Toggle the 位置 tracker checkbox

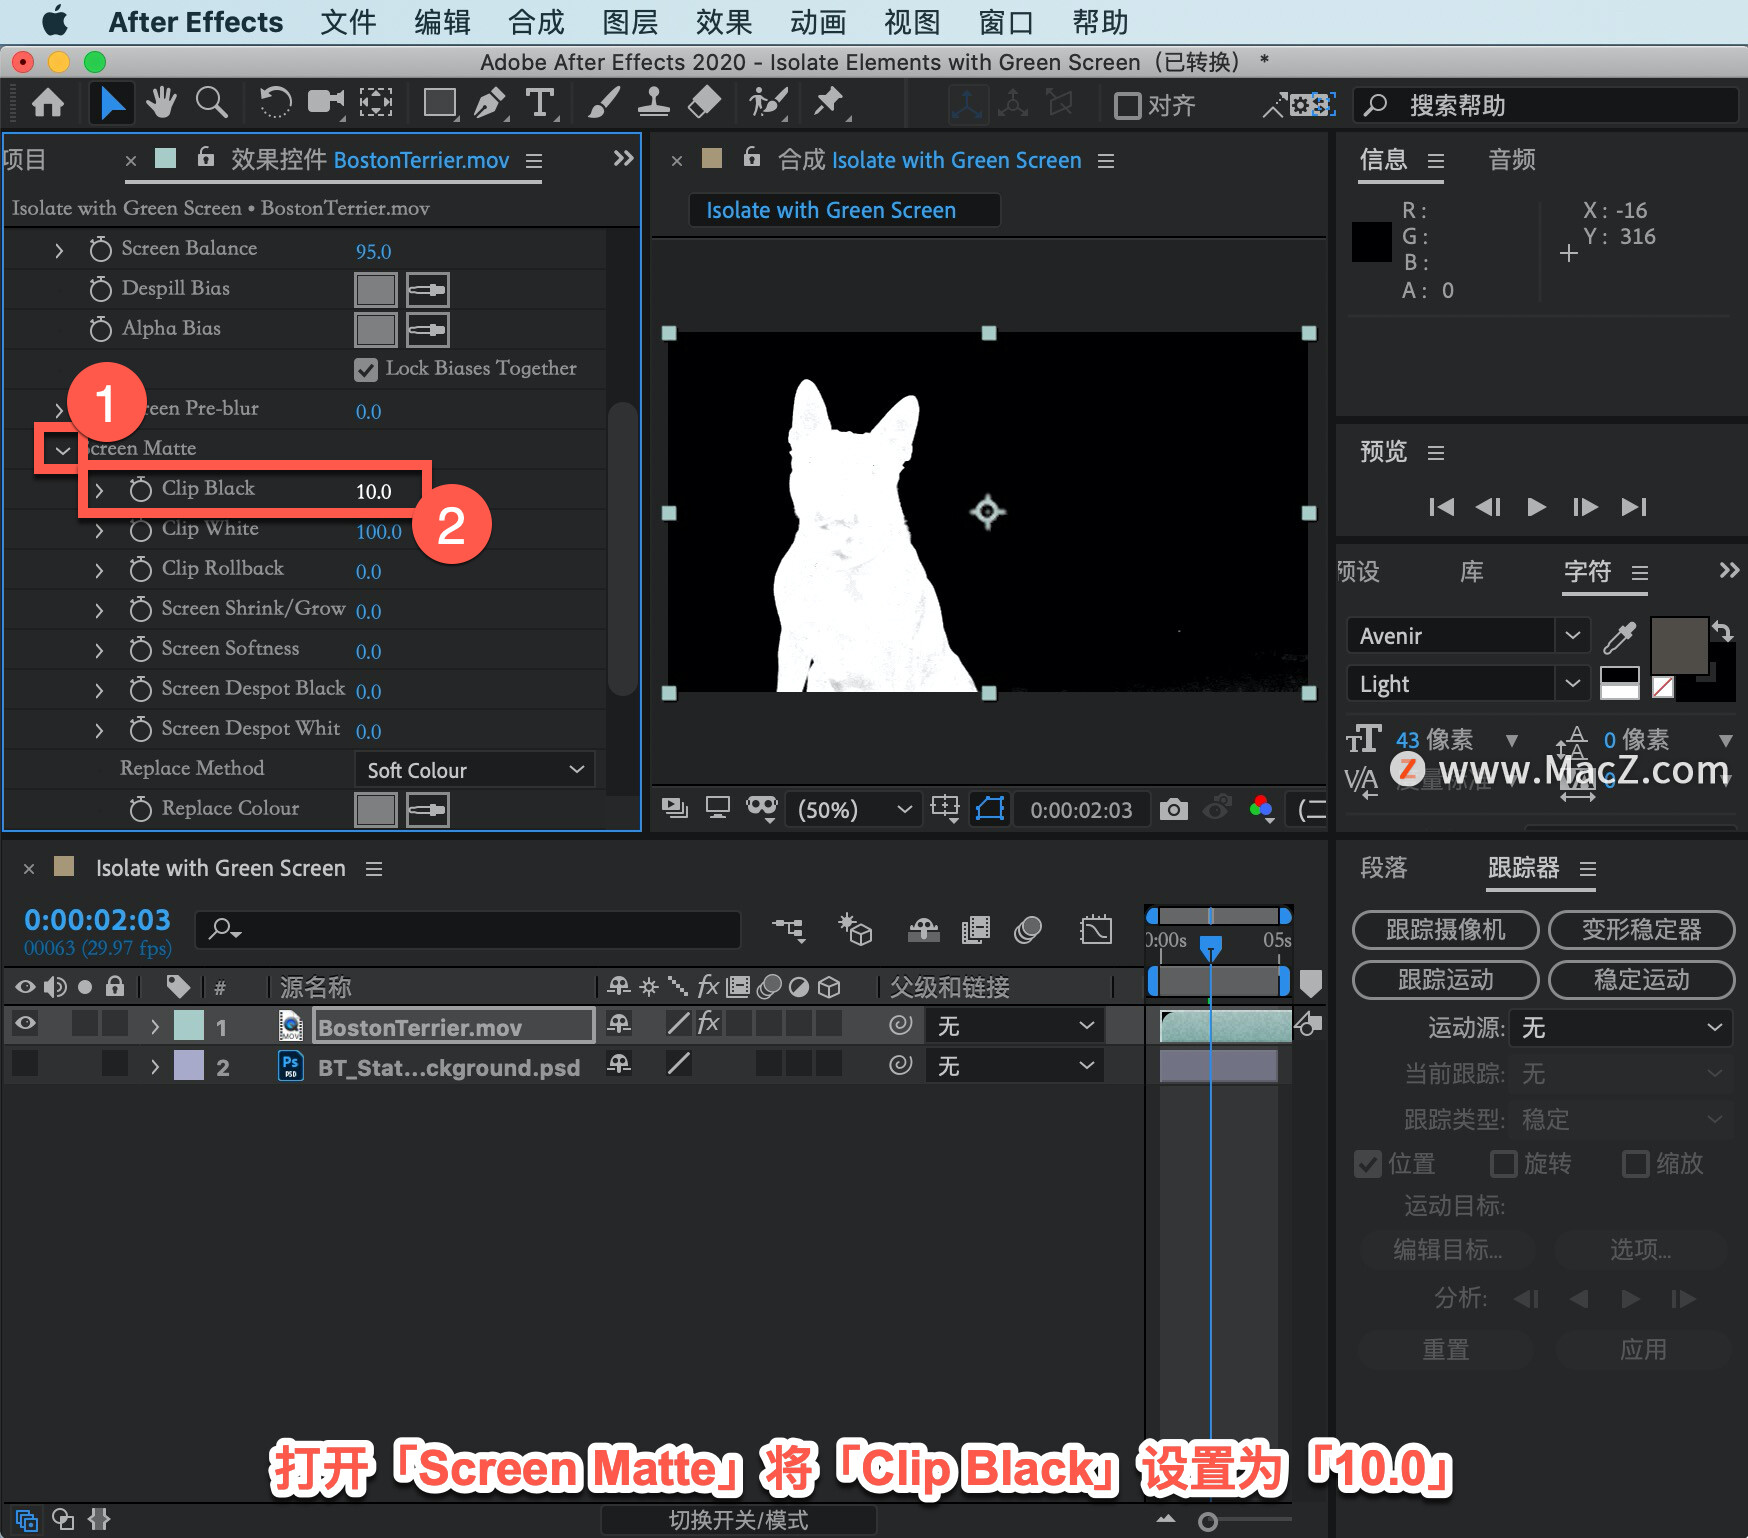pos(1367,1164)
